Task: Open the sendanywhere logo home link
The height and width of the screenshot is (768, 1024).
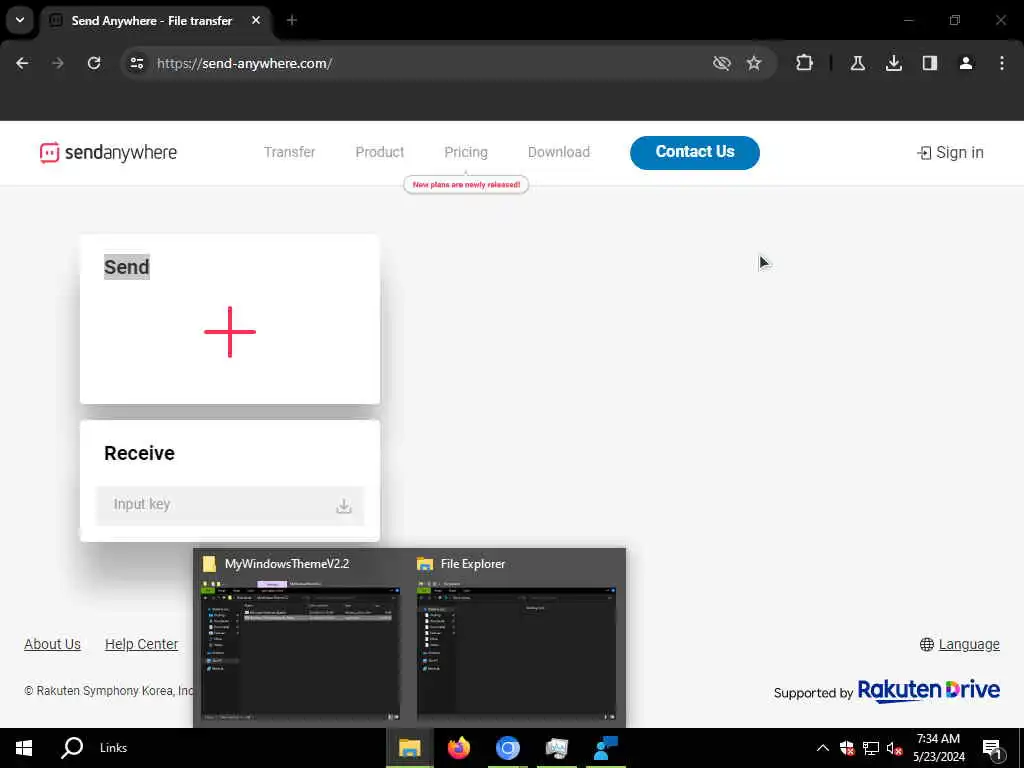Action: click(x=108, y=152)
